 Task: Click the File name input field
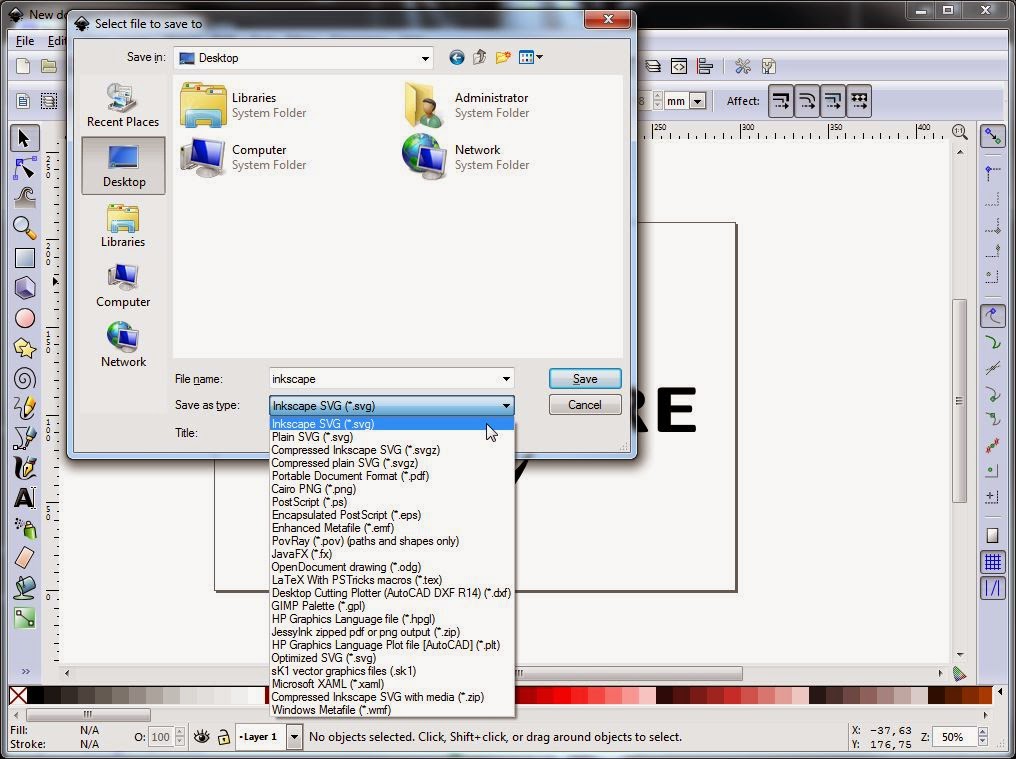[385, 379]
